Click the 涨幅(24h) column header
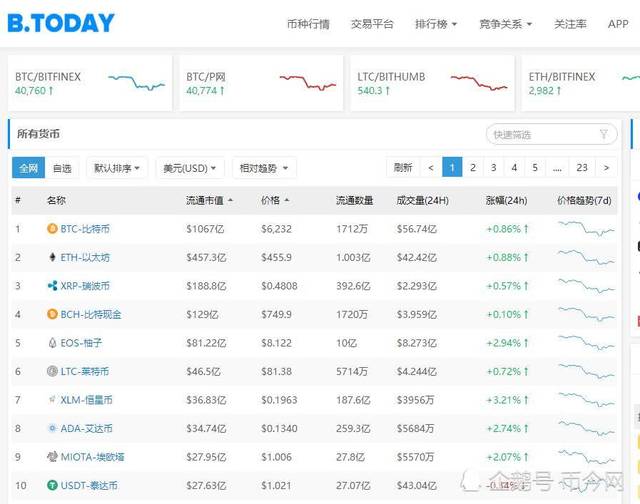 pyautogui.click(x=506, y=200)
